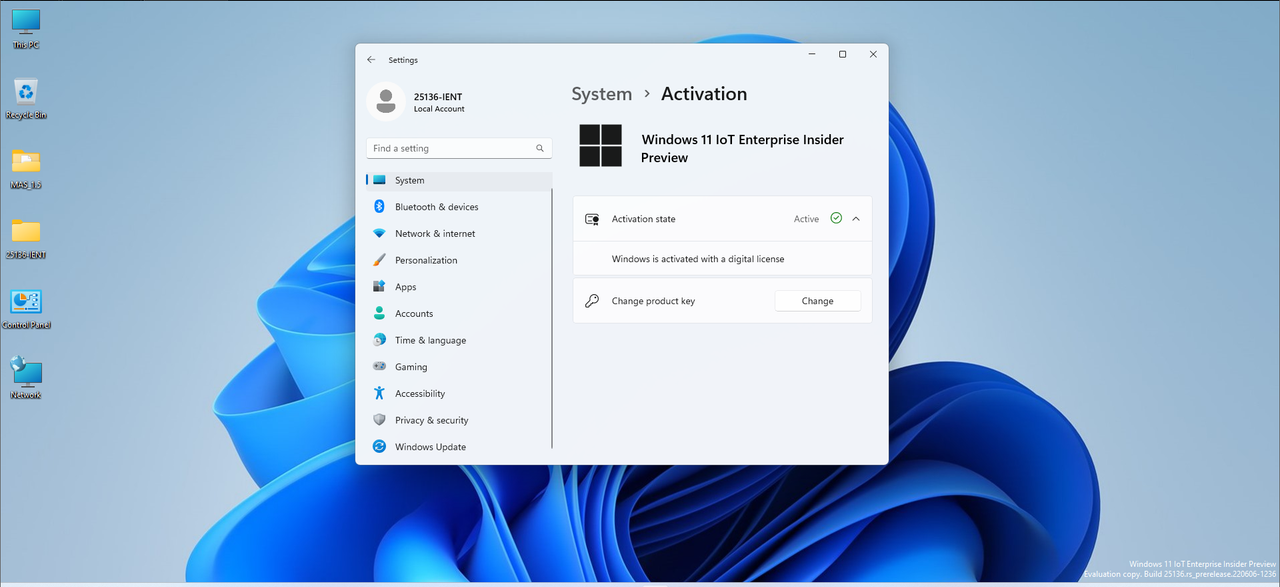Minimize the Settings window
This screenshot has height=587, width=1280.
812,55
